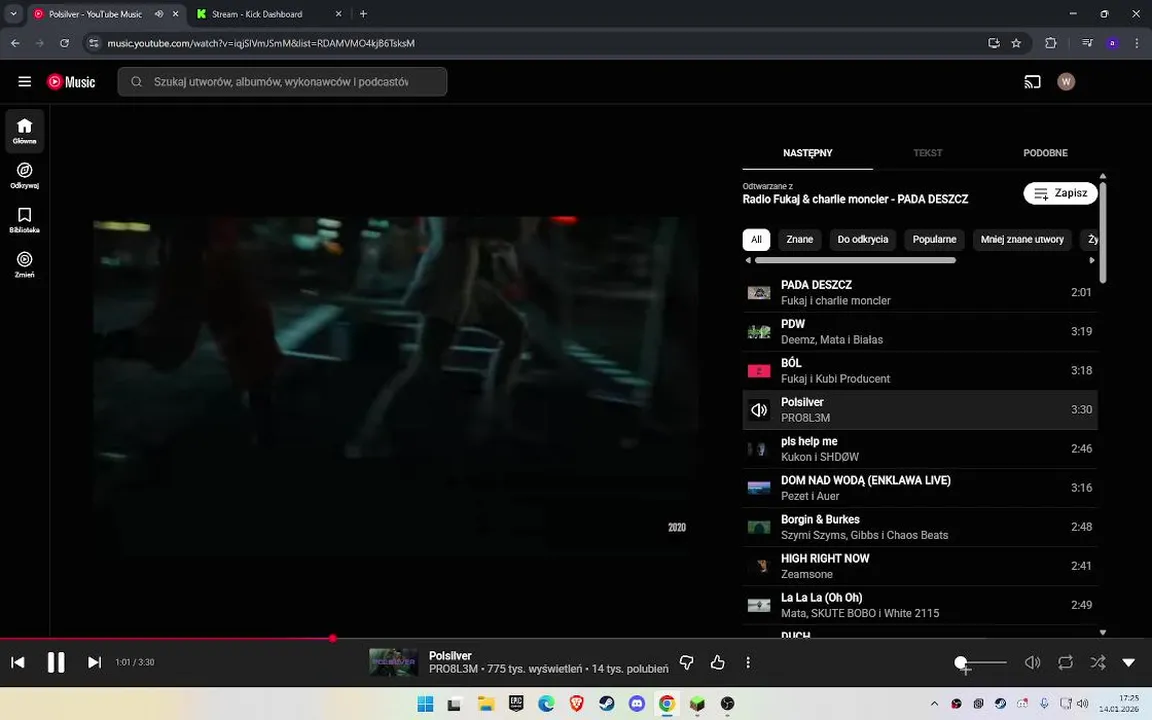Click the YouTube Music logo
The width and height of the screenshot is (1152, 720).
tap(71, 82)
